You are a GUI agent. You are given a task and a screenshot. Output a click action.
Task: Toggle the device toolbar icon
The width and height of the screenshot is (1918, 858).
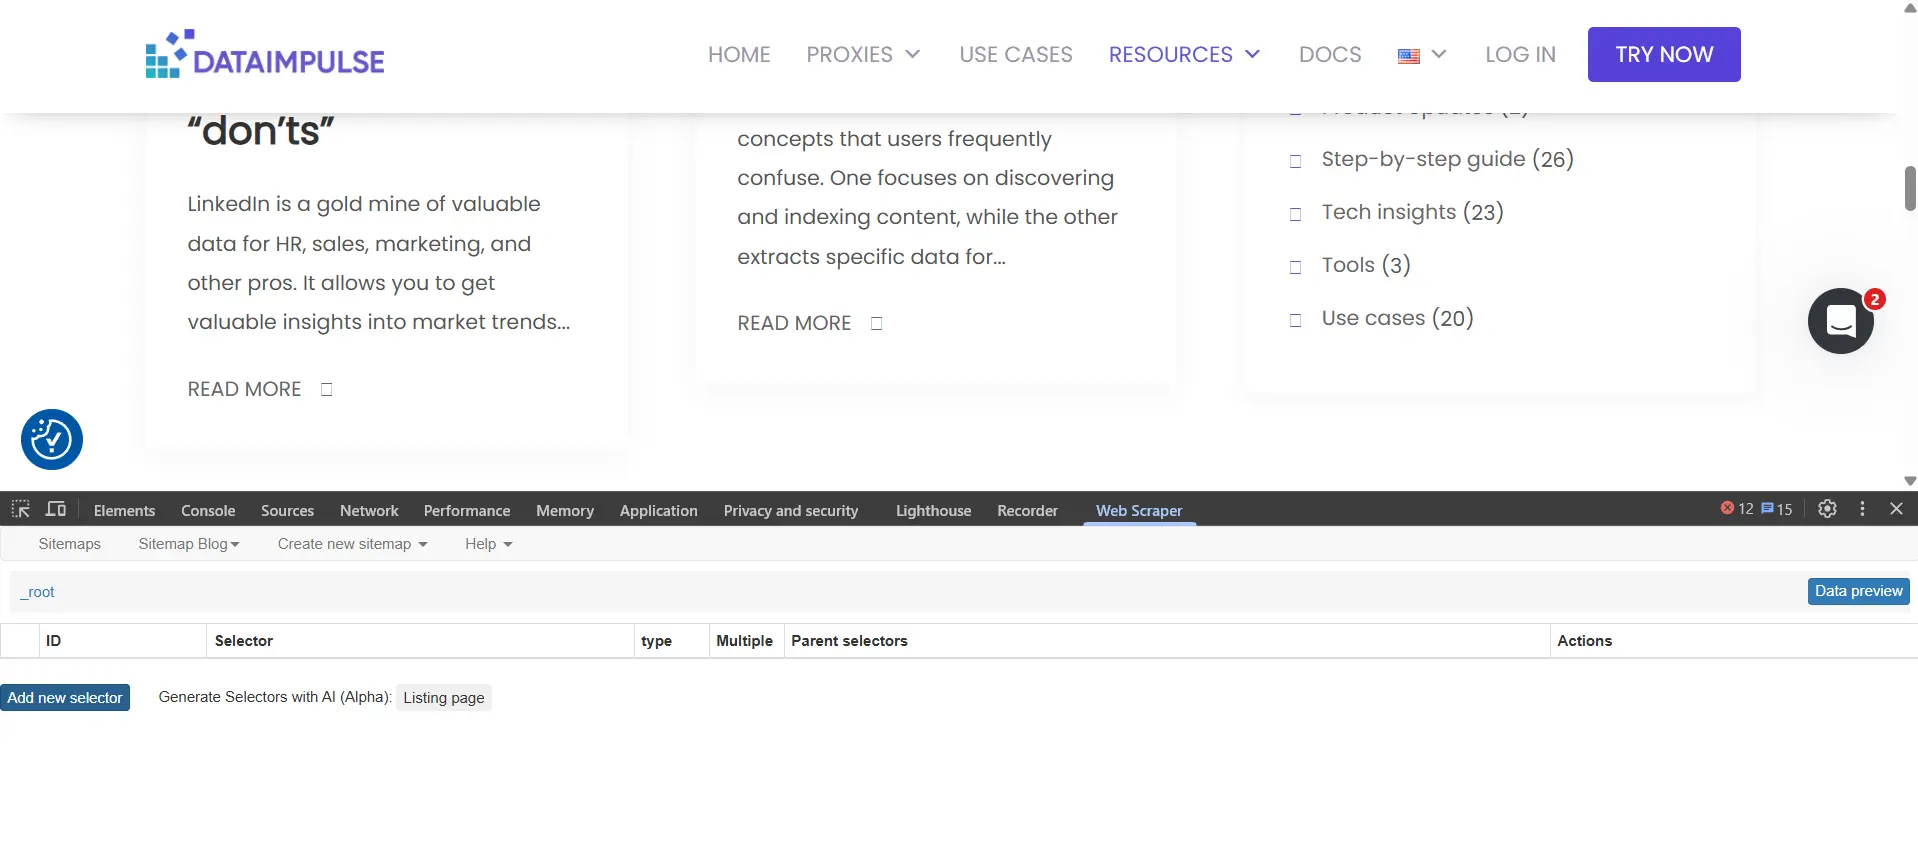56,509
